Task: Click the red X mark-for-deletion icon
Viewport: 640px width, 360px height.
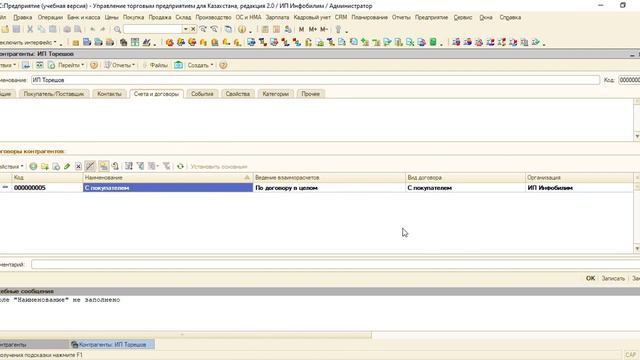Action: (78, 166)
